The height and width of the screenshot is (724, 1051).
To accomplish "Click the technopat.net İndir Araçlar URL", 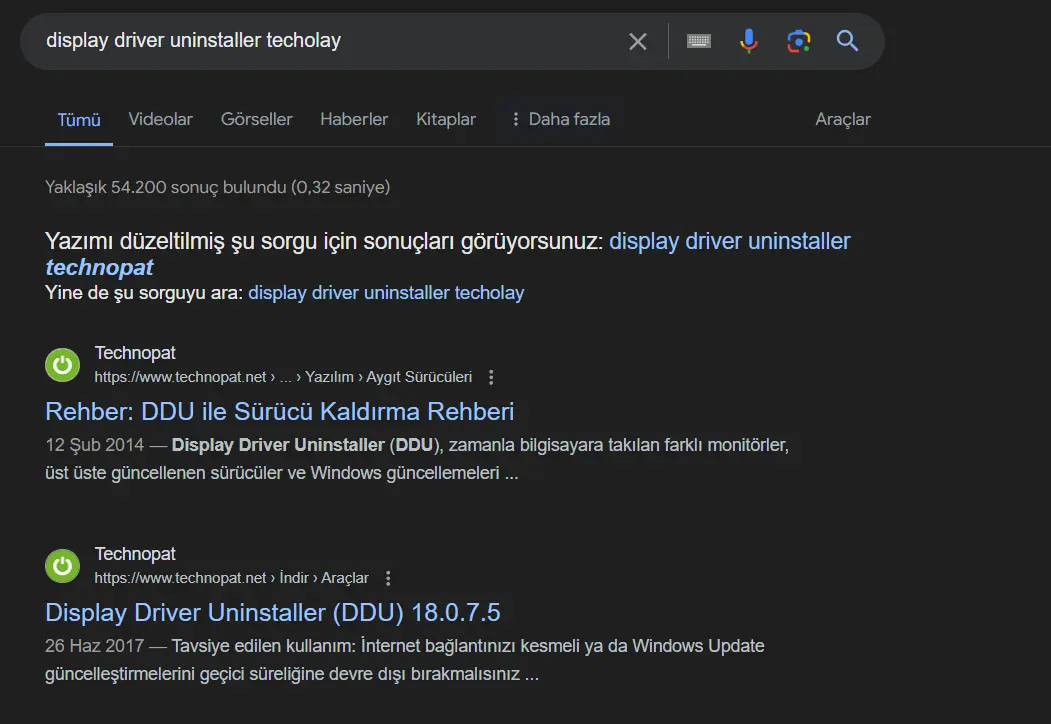I will point(231,579).
